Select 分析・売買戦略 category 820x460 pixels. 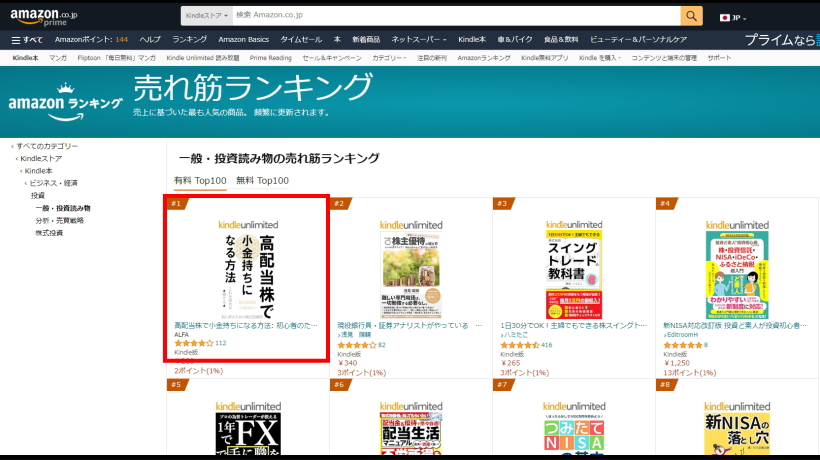click(x=60, y=221)
